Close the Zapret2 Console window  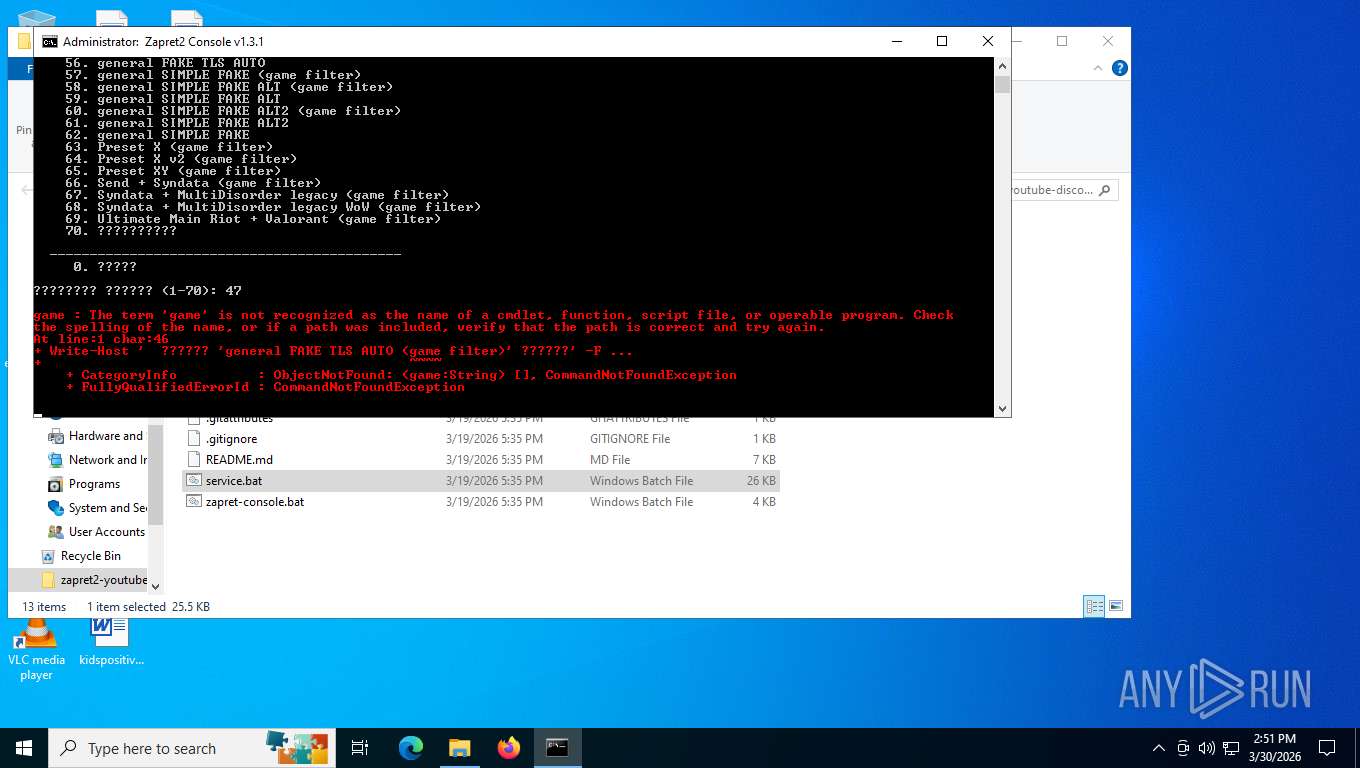point(987,41)
